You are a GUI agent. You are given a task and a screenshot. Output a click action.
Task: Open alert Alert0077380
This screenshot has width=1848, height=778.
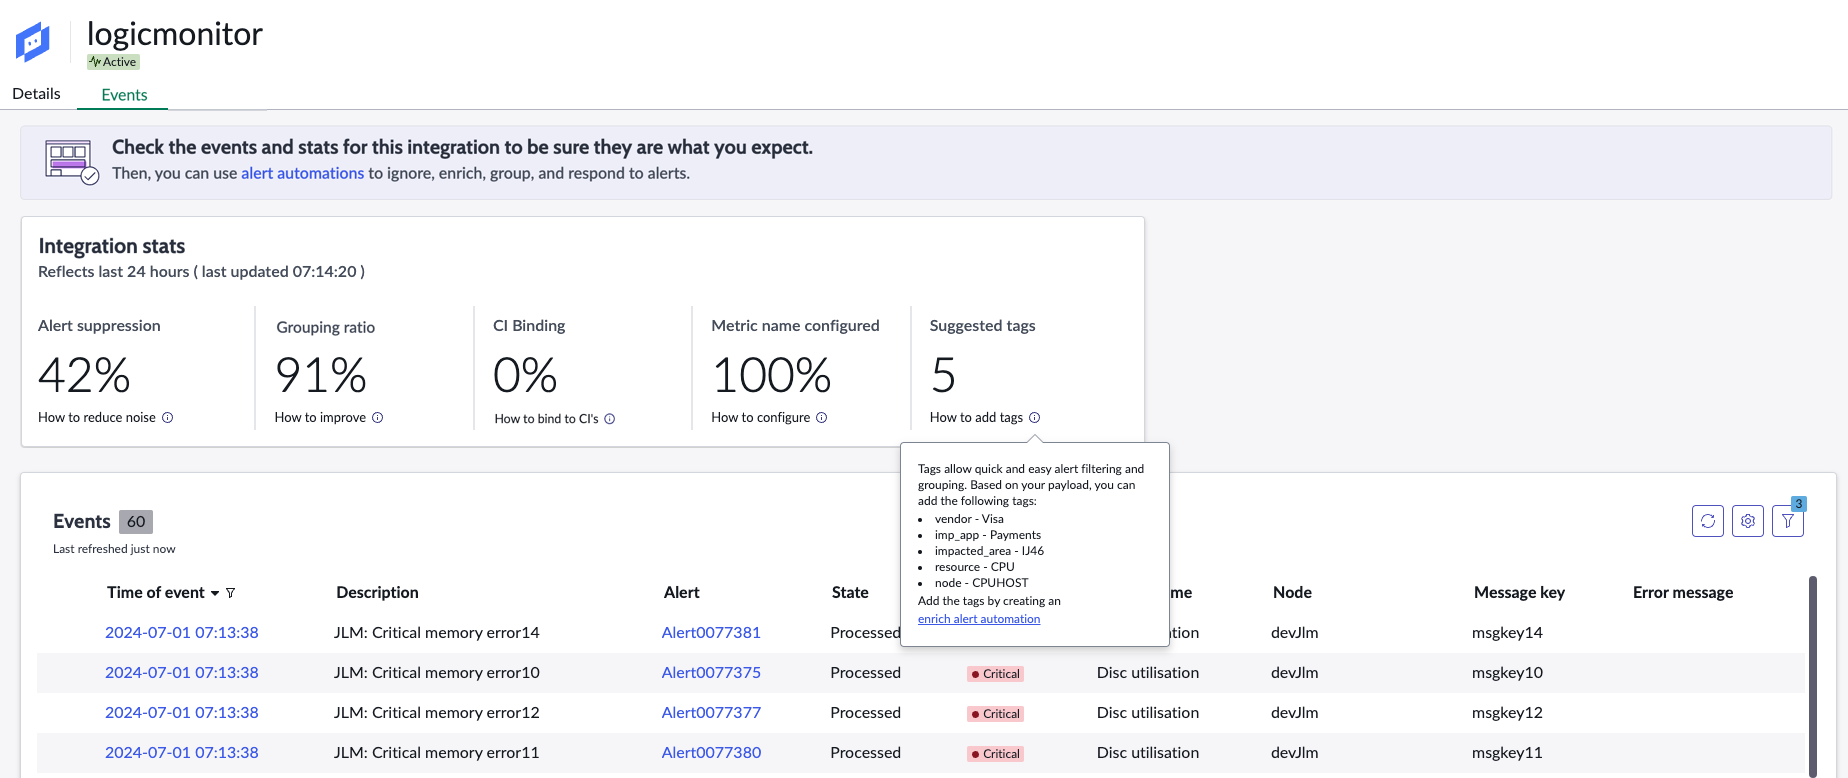point(711,753)
